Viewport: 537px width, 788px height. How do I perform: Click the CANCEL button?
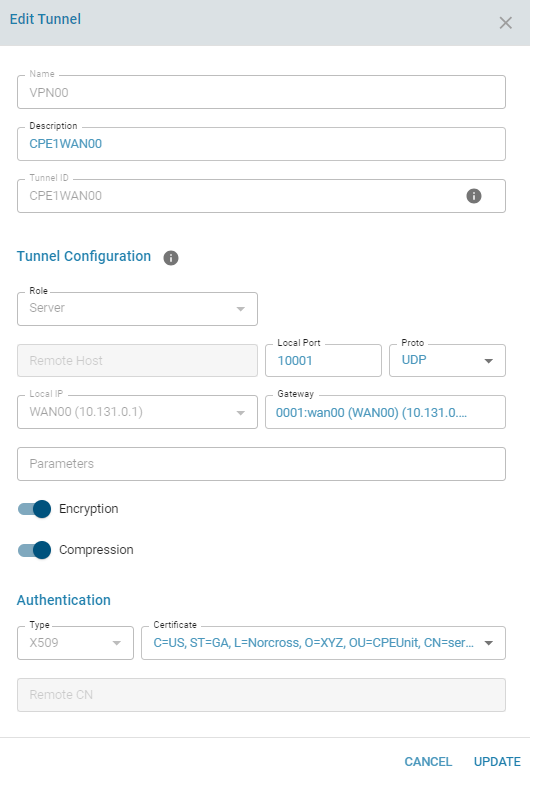[428, 762]
